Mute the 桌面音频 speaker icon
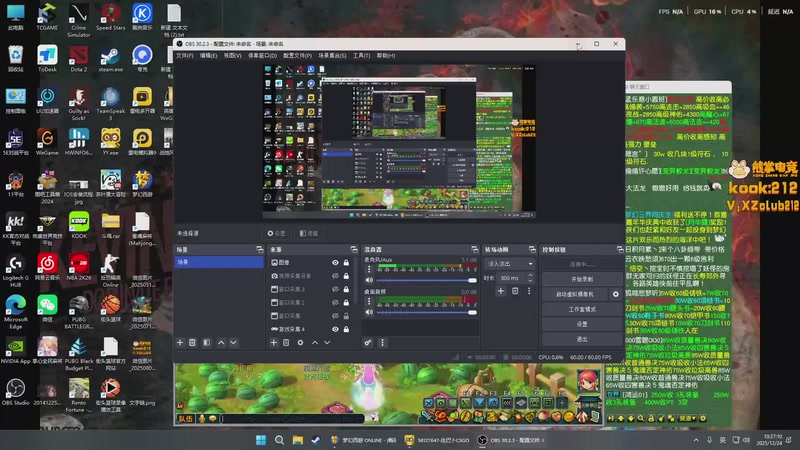 (x=369, y=312)
